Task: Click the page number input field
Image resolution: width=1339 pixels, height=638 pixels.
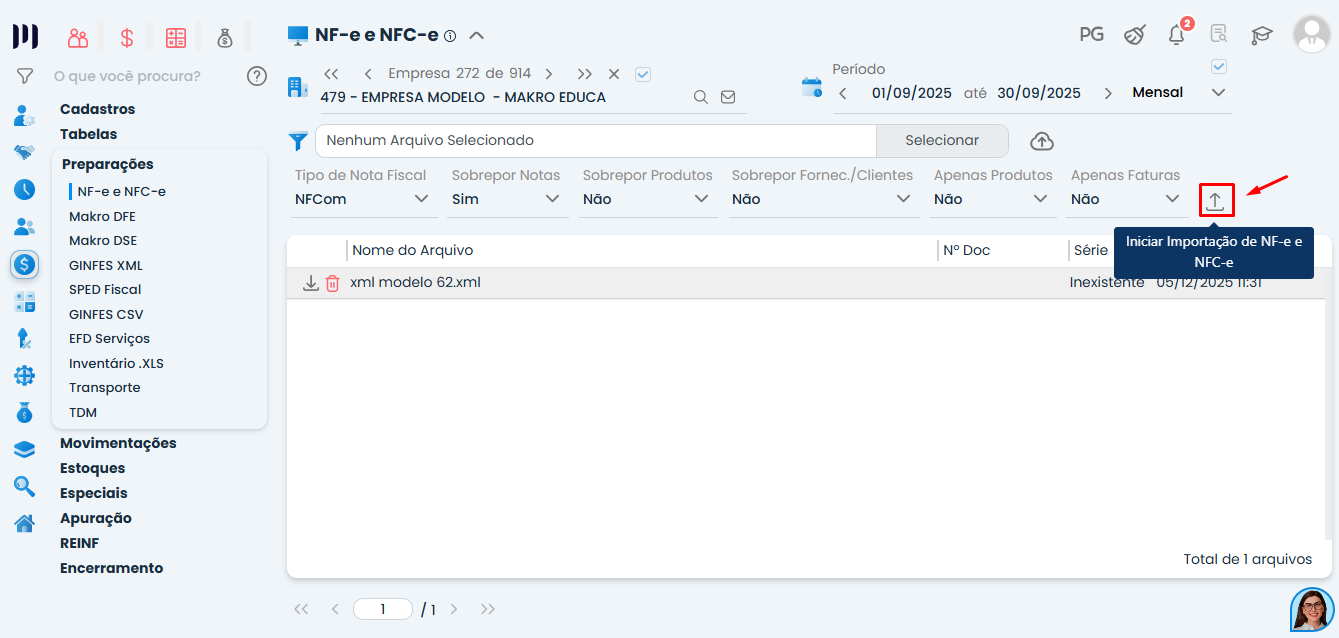Action: pyautogui.click(x=383, y=609)
